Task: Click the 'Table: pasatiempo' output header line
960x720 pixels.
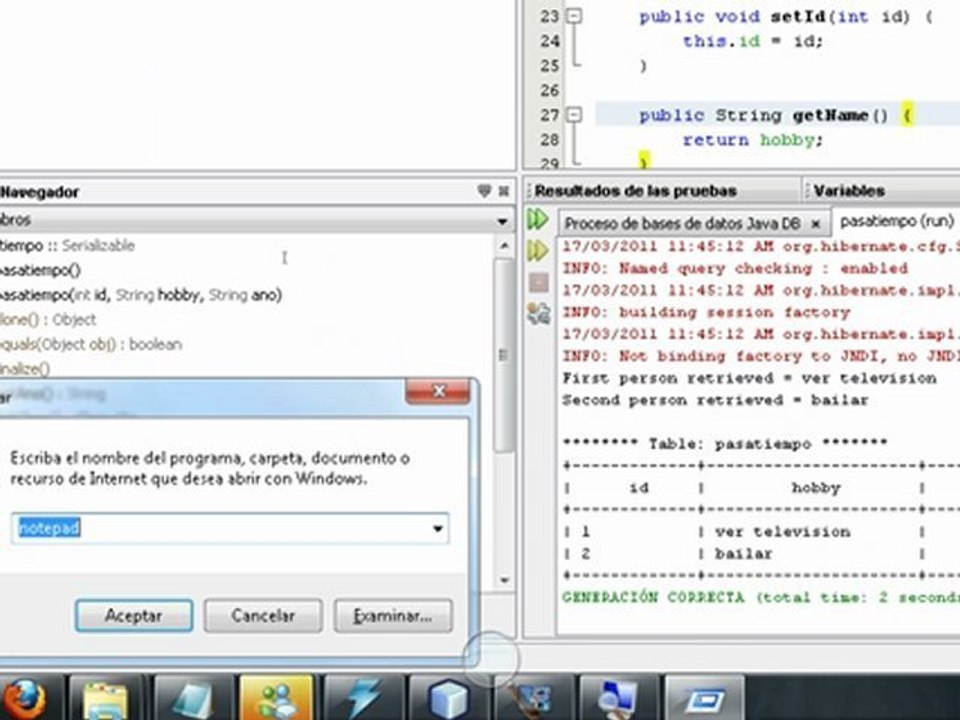Action: pos(725,443)
